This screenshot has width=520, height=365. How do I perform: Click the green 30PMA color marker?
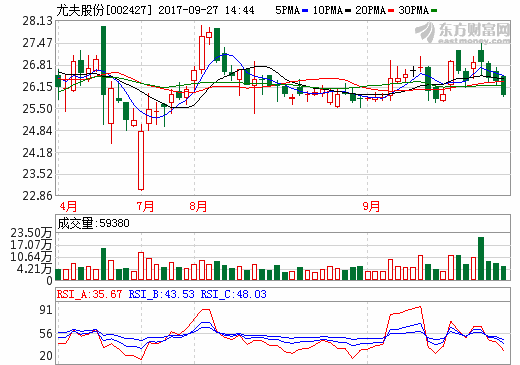click(x=434, y=11)
